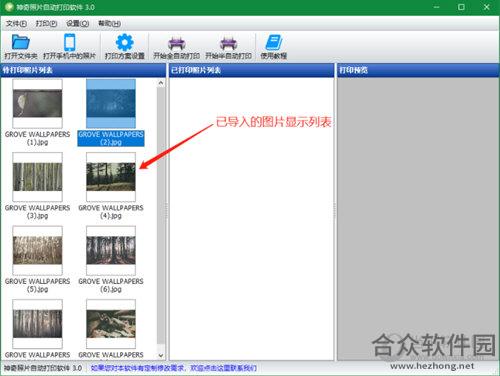Viewport: 500px width, 376px height.
Task: Start 开始半自动打印 printer icon
Action: [x=228, y=43]
